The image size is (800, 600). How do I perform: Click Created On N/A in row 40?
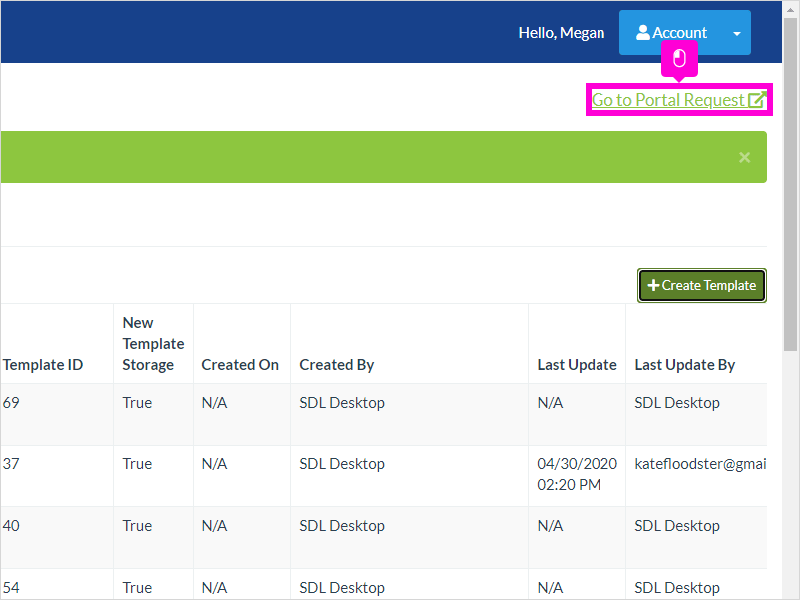[x=214, y=526]
